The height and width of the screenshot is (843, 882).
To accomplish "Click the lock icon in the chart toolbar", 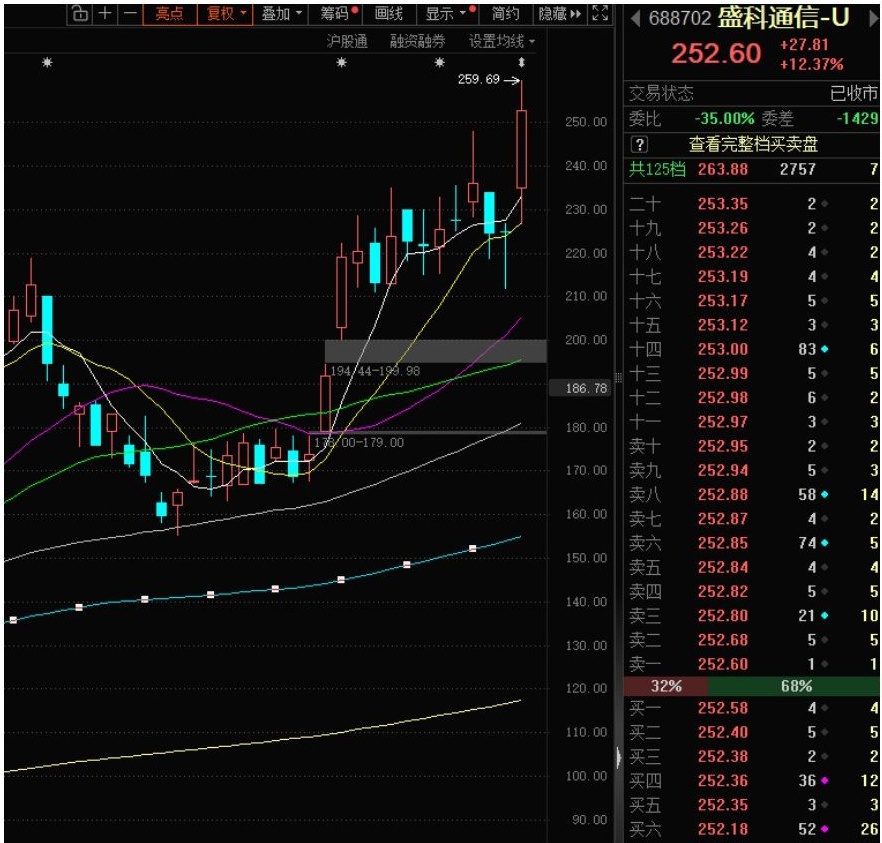I will [80, 13].
